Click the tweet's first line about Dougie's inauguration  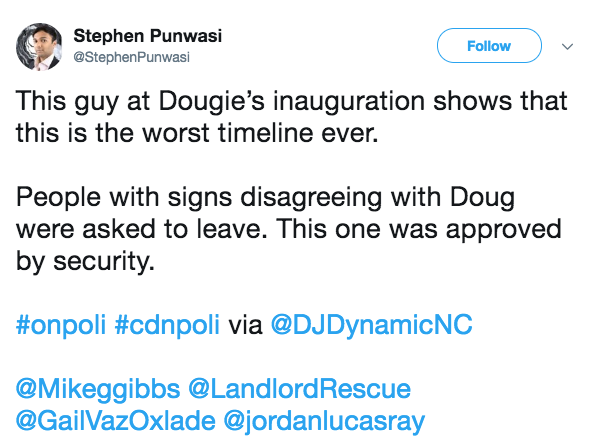(291, 102)
